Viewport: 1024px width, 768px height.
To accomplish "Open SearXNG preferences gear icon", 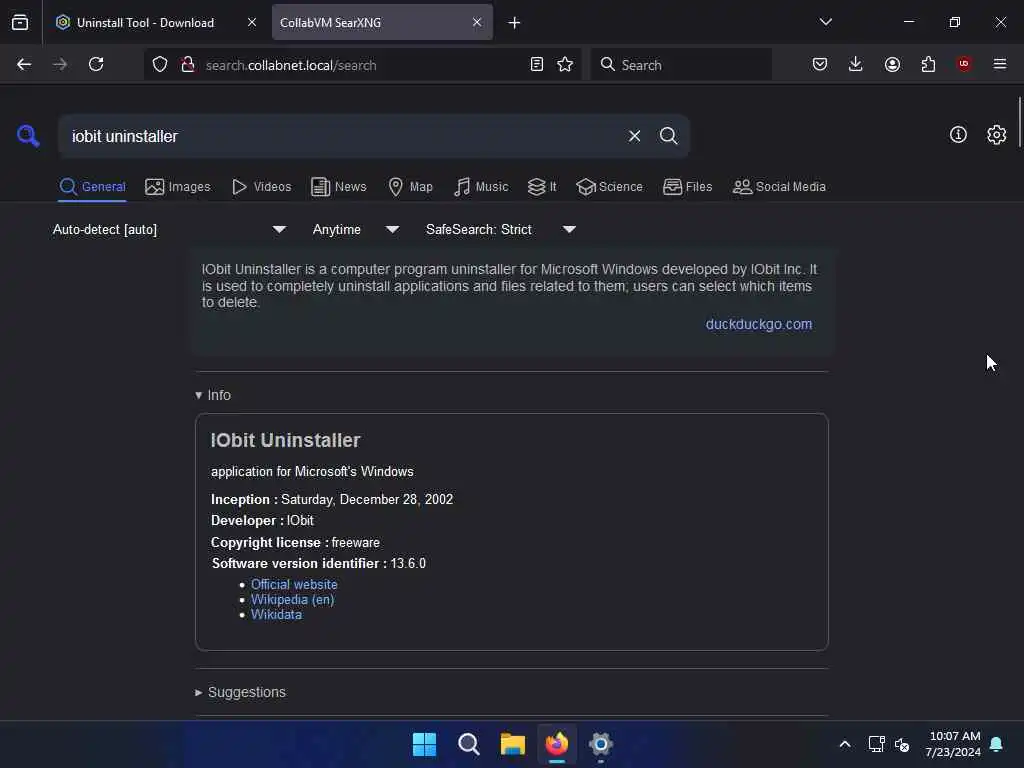I will coord(997,135).
